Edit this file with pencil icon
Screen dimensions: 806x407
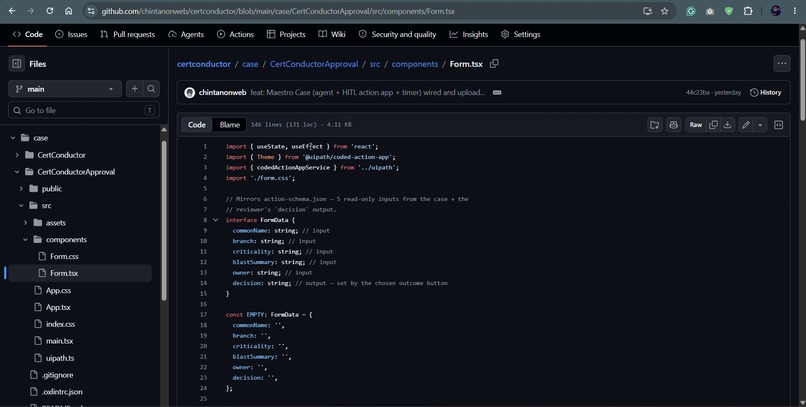tap(746, 124)
